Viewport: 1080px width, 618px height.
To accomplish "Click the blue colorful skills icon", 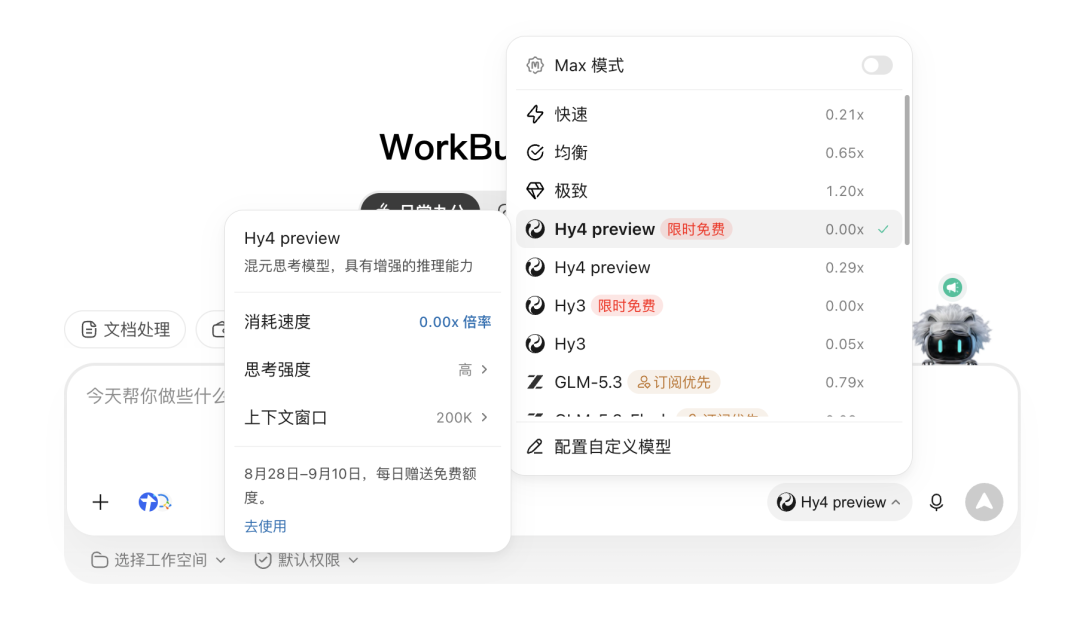I will coord(154,502).
